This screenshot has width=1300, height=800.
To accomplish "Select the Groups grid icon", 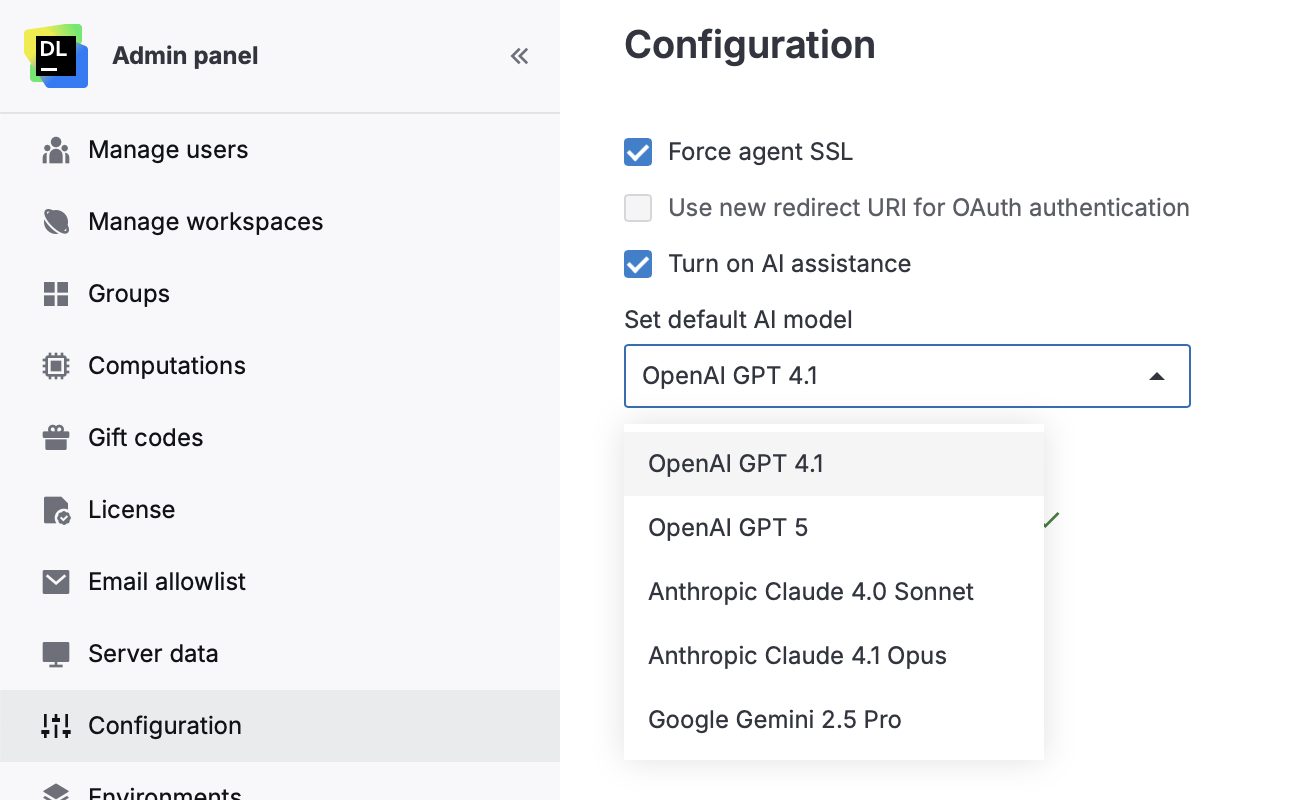I will point(57,293).
